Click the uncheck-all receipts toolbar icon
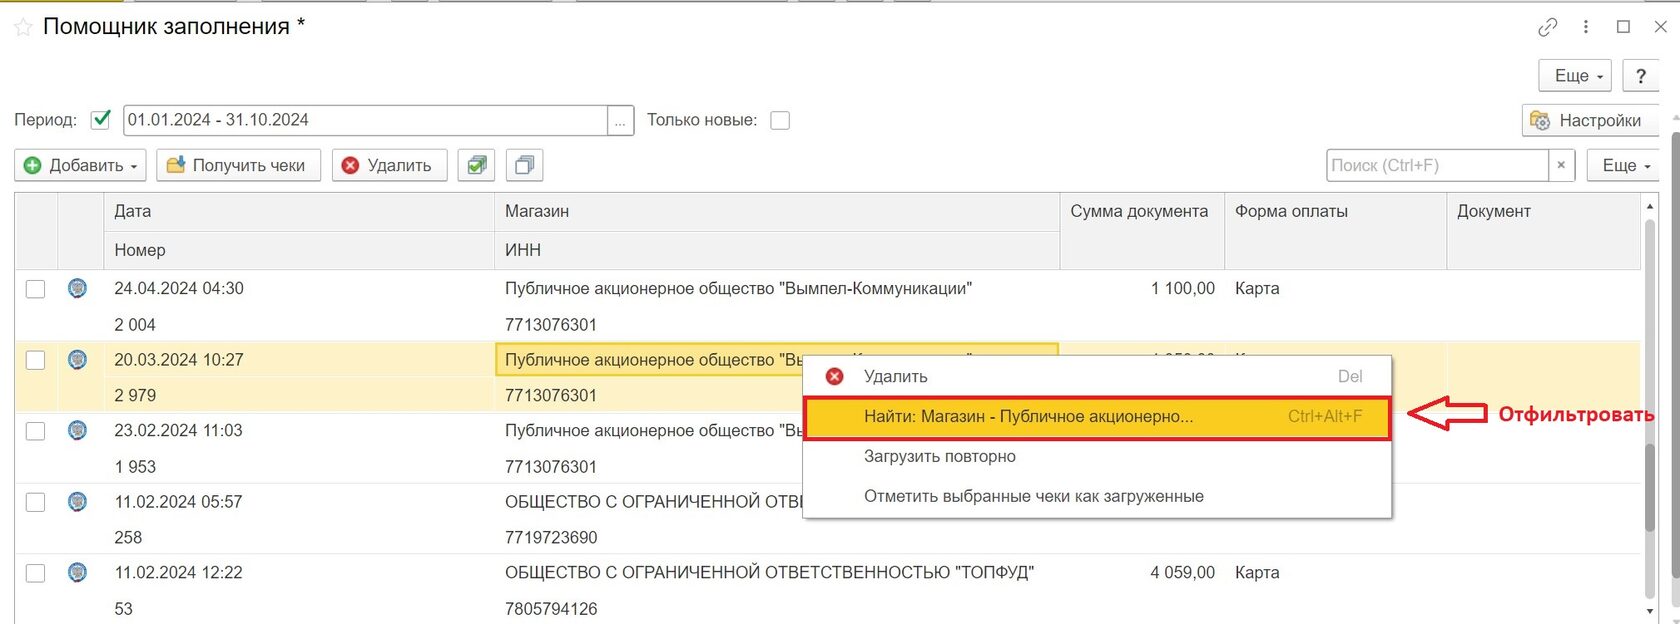The width and height of the screenshot is (1680, 624). (525, 165)
